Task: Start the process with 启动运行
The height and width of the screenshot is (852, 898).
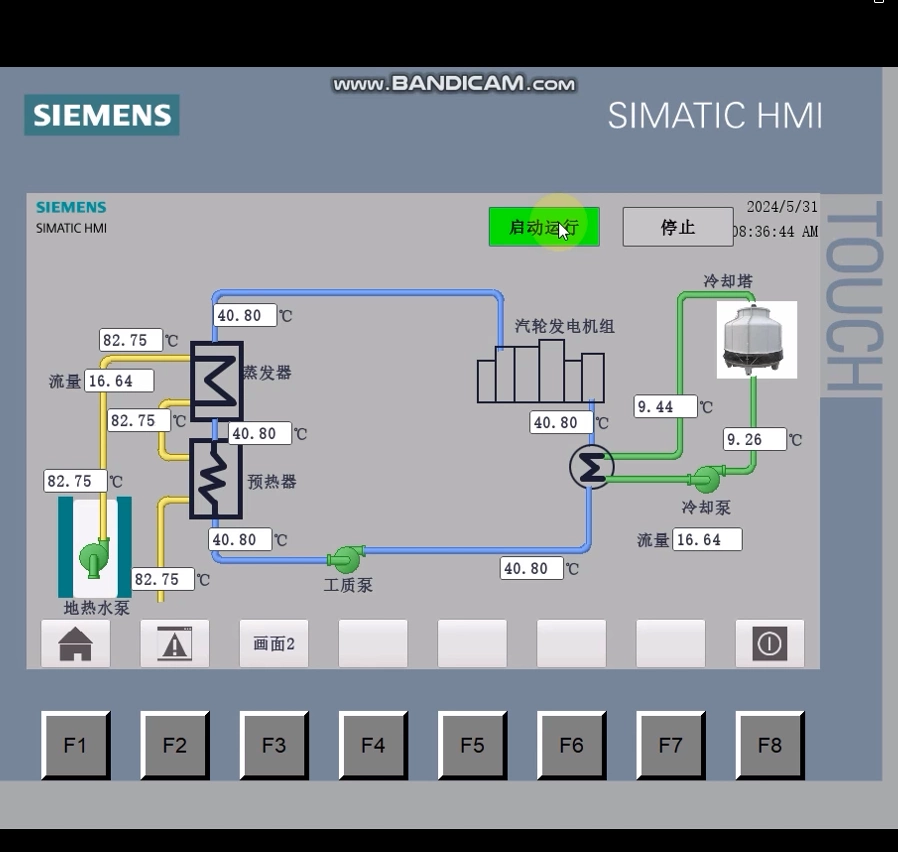Action: pos(544,227)
